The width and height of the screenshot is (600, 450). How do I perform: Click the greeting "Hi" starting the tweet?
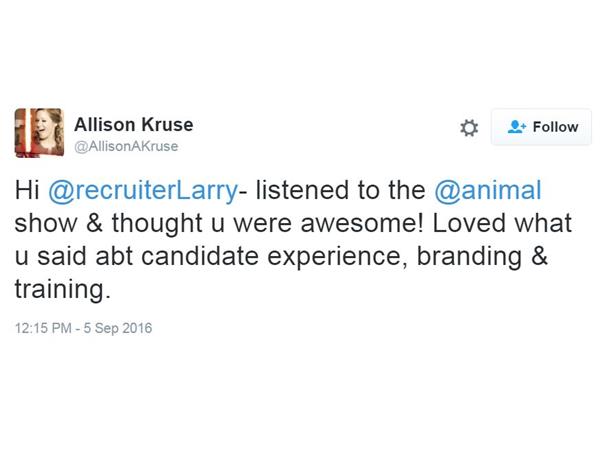click(27, 188)
